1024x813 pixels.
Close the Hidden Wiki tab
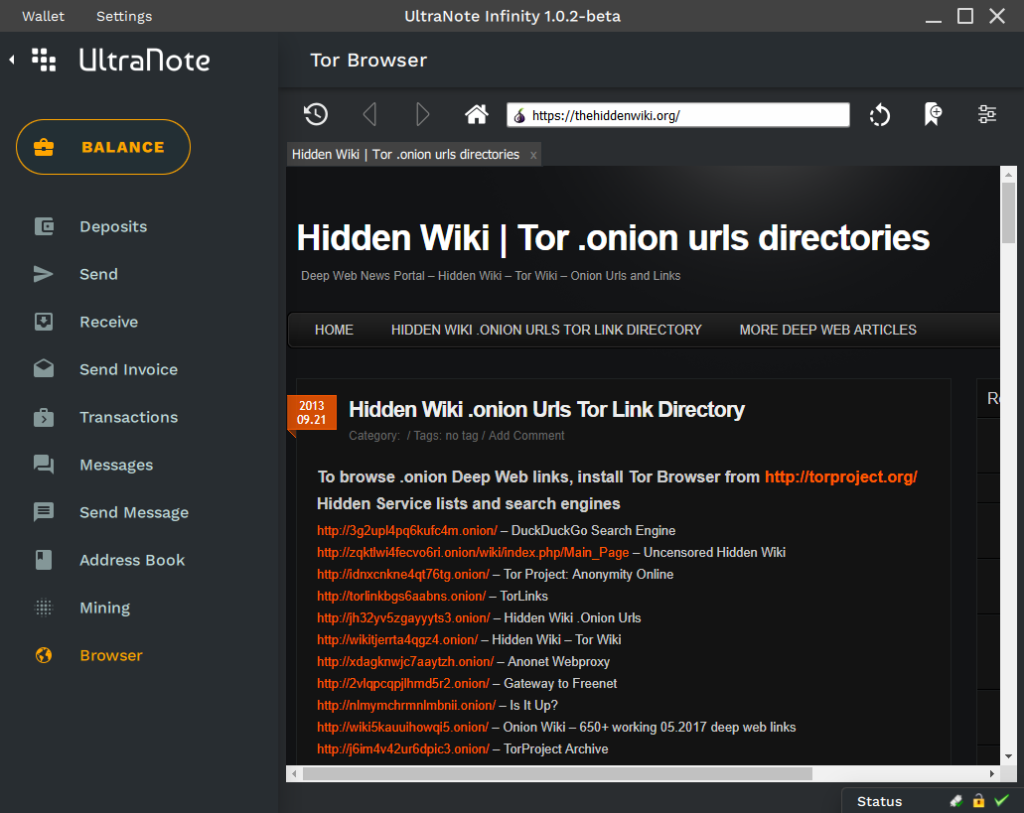coord(534,155)
